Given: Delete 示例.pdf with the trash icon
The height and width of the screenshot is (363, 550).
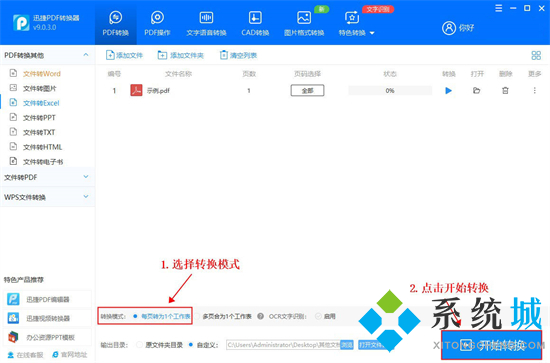Looking at the screenshot, I should (505, 90).
